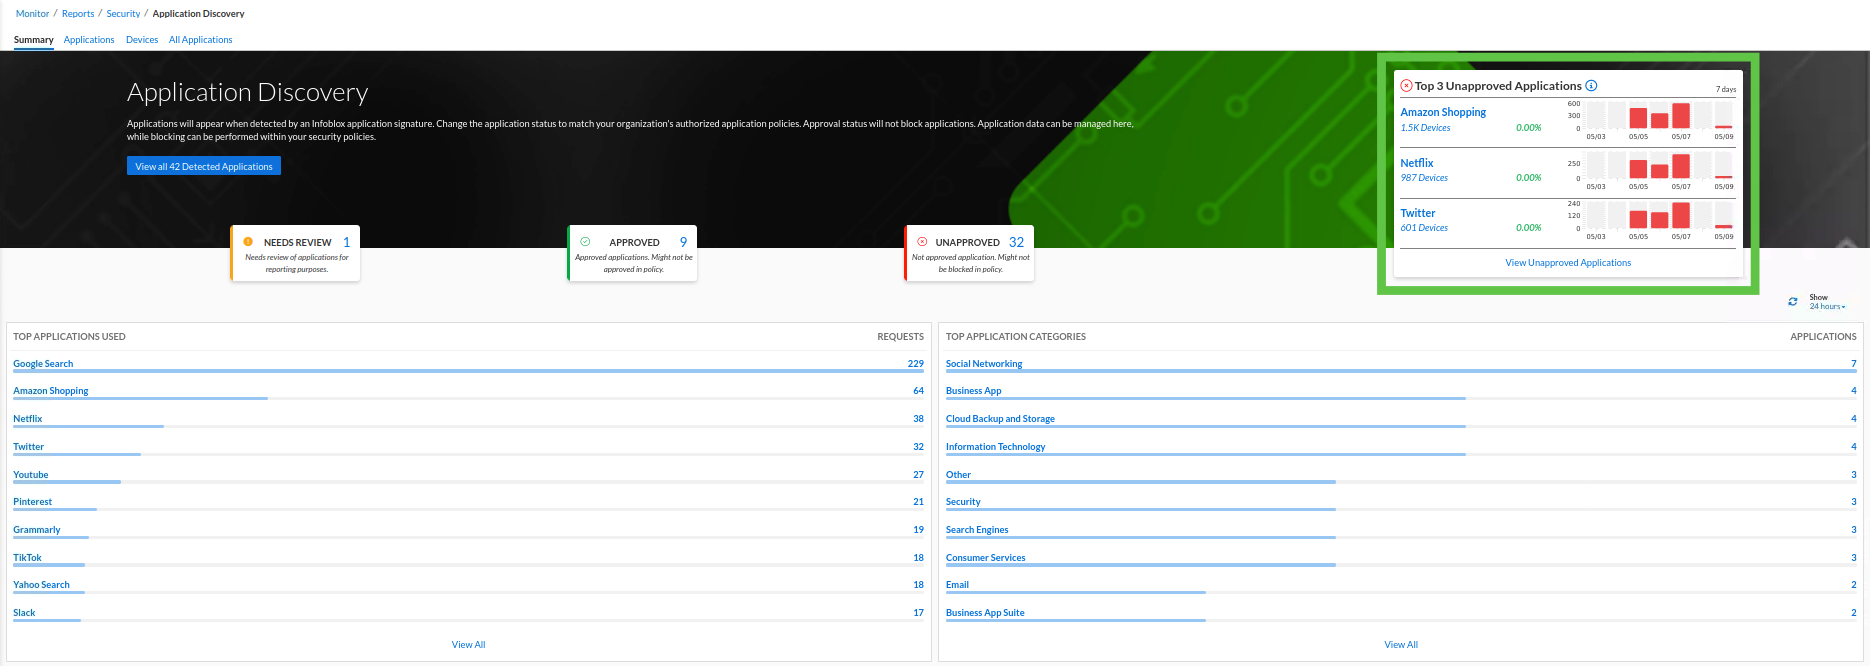This screenshot has height=666, width=1870.
Task: Click View All under Top Application Categories
Action: pyautogui.click(x=1401, y=645)
